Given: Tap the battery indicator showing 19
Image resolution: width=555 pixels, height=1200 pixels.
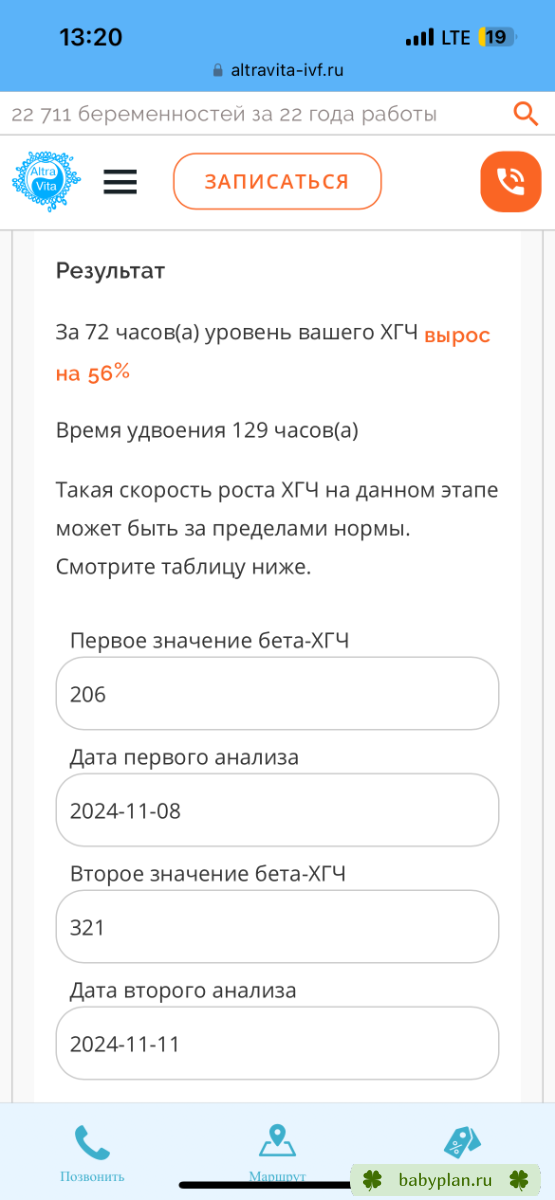Looking at the screenshot, I should coord(497,38).
